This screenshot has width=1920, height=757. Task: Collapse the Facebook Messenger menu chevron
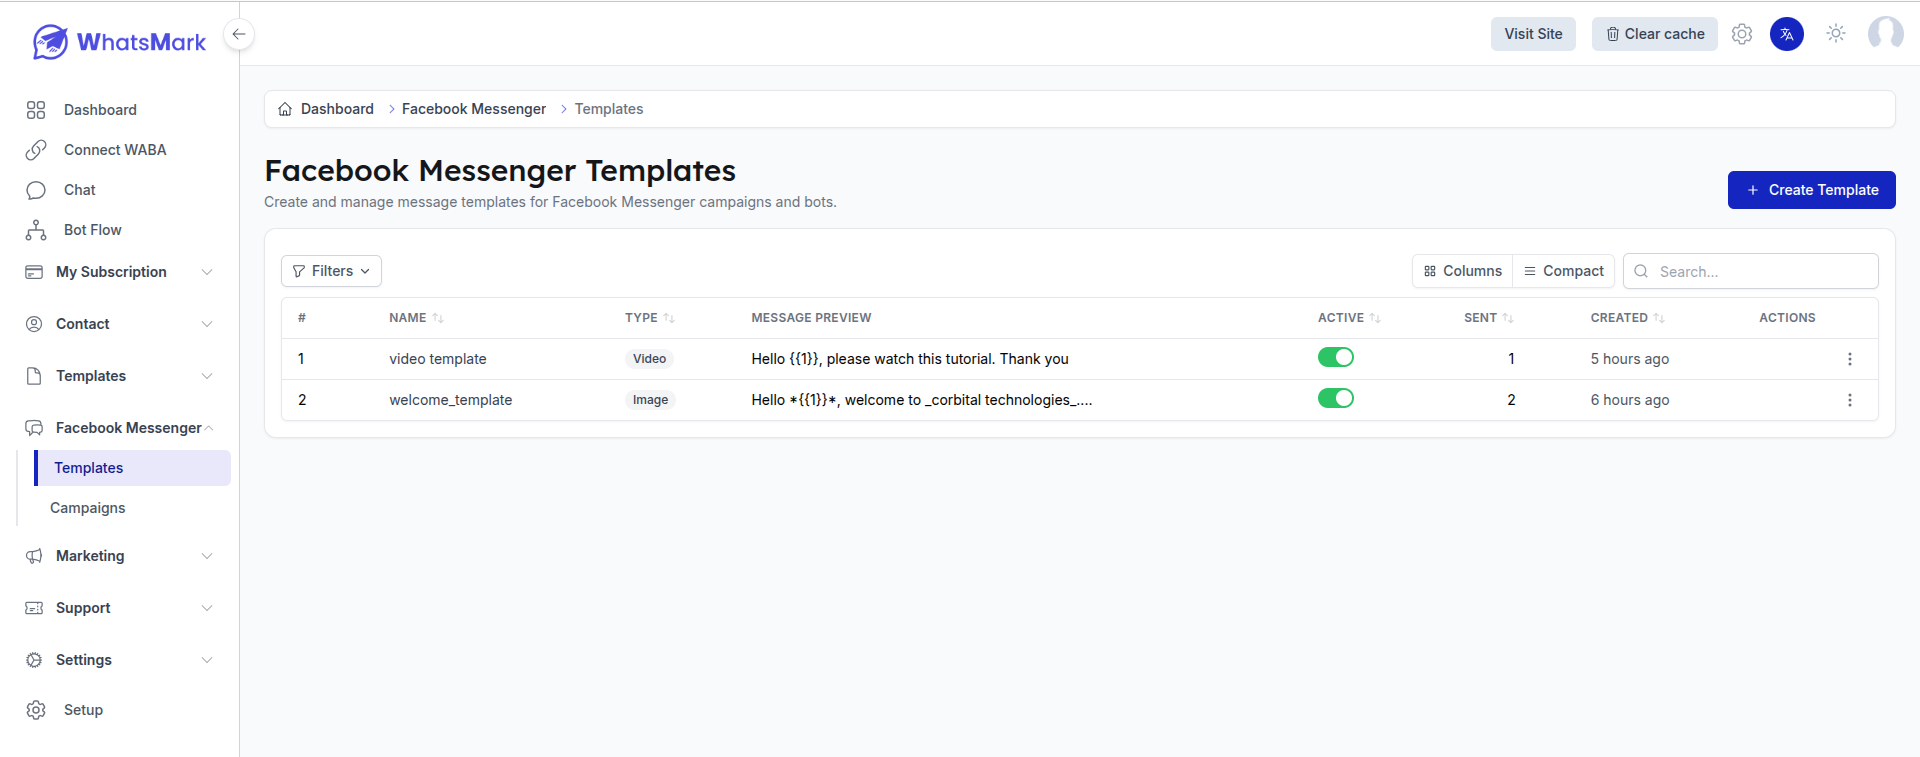tap(209, 428)
